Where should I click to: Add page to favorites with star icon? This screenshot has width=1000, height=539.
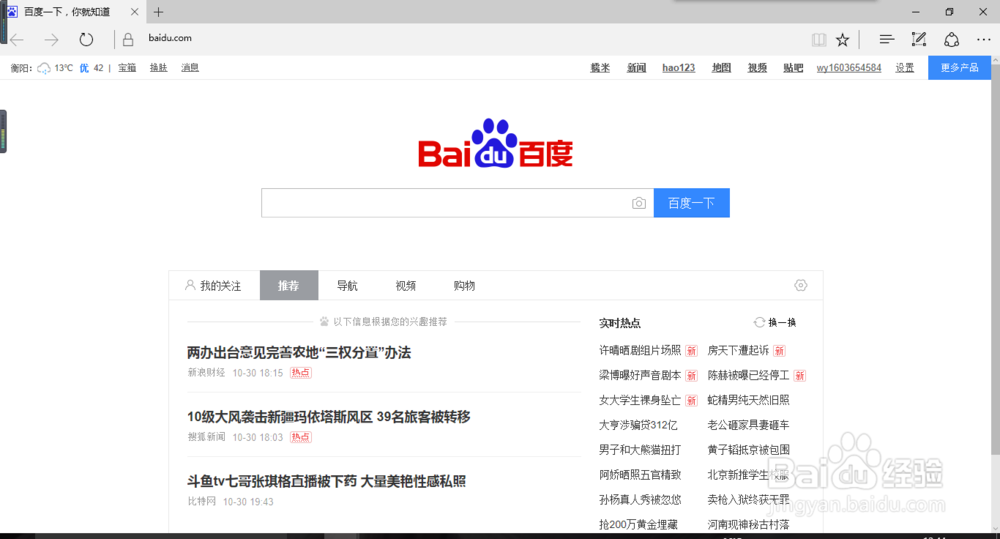(842, 40)
